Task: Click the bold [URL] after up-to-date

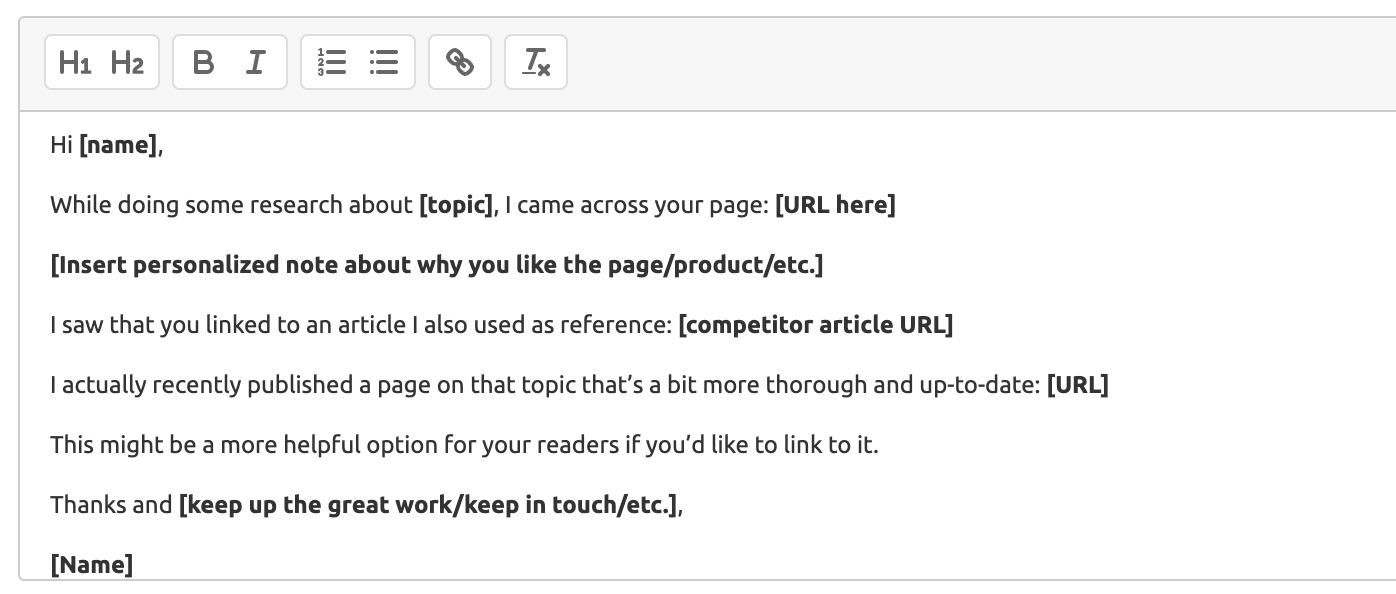Action: click(x=1077, y=385)
